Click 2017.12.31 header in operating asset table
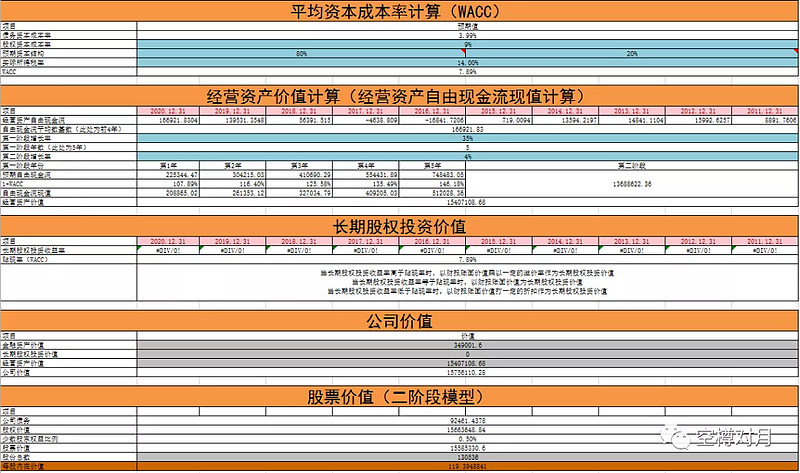 tap(365, 111)
